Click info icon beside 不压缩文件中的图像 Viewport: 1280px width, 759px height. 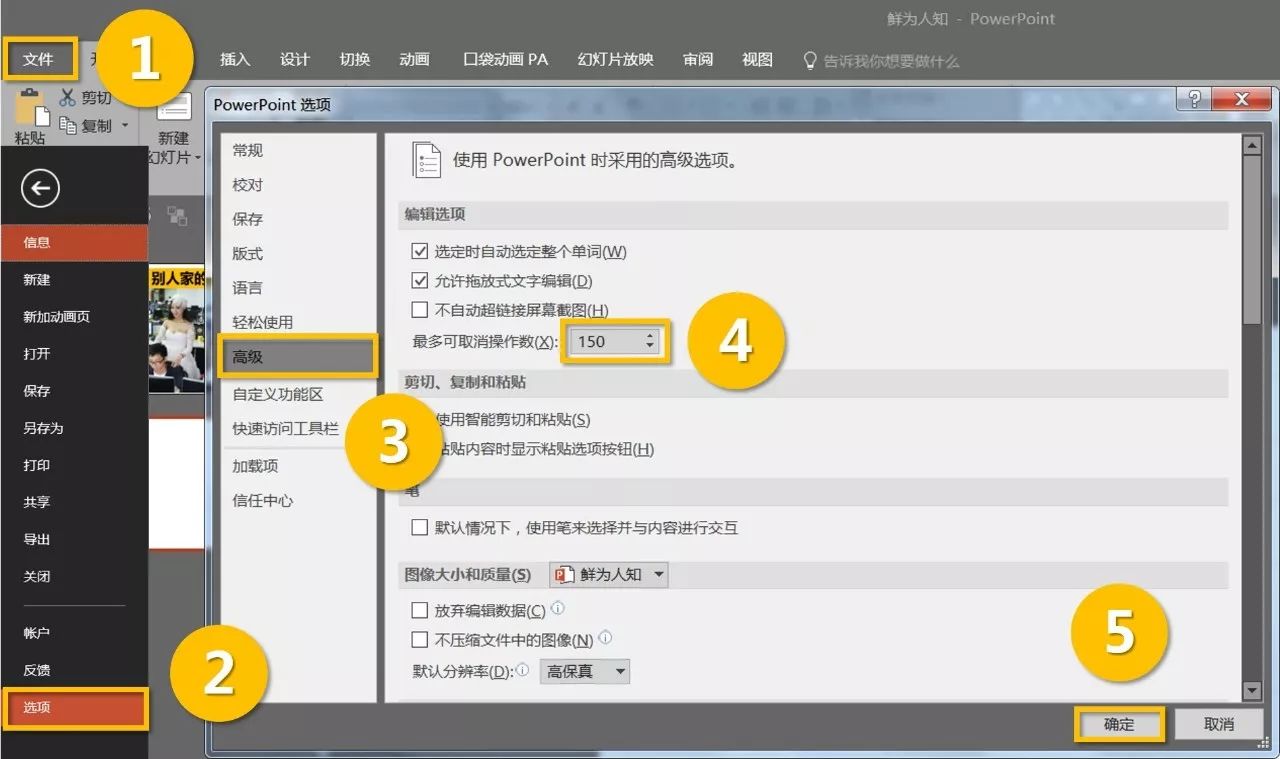click(x=605, y=637)
